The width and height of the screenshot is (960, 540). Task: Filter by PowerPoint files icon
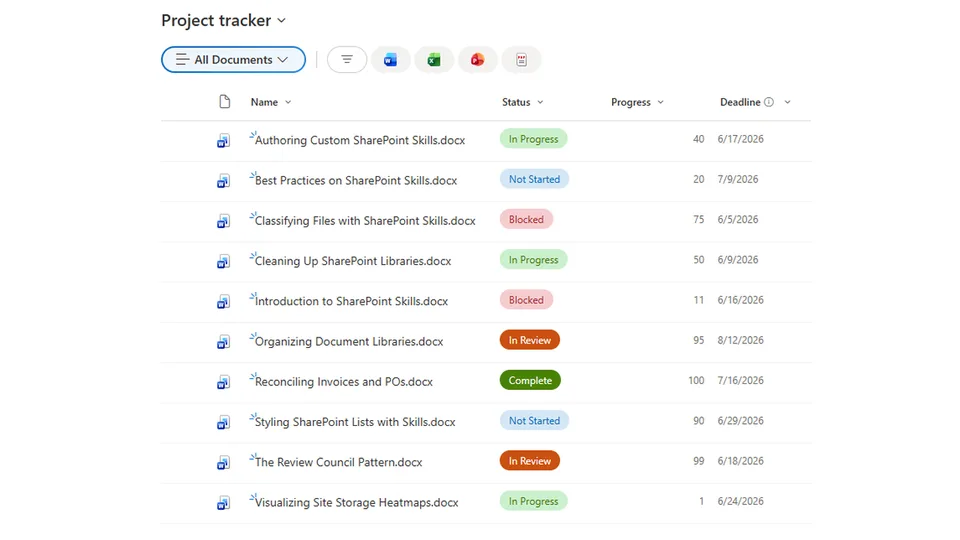[478, 59]
